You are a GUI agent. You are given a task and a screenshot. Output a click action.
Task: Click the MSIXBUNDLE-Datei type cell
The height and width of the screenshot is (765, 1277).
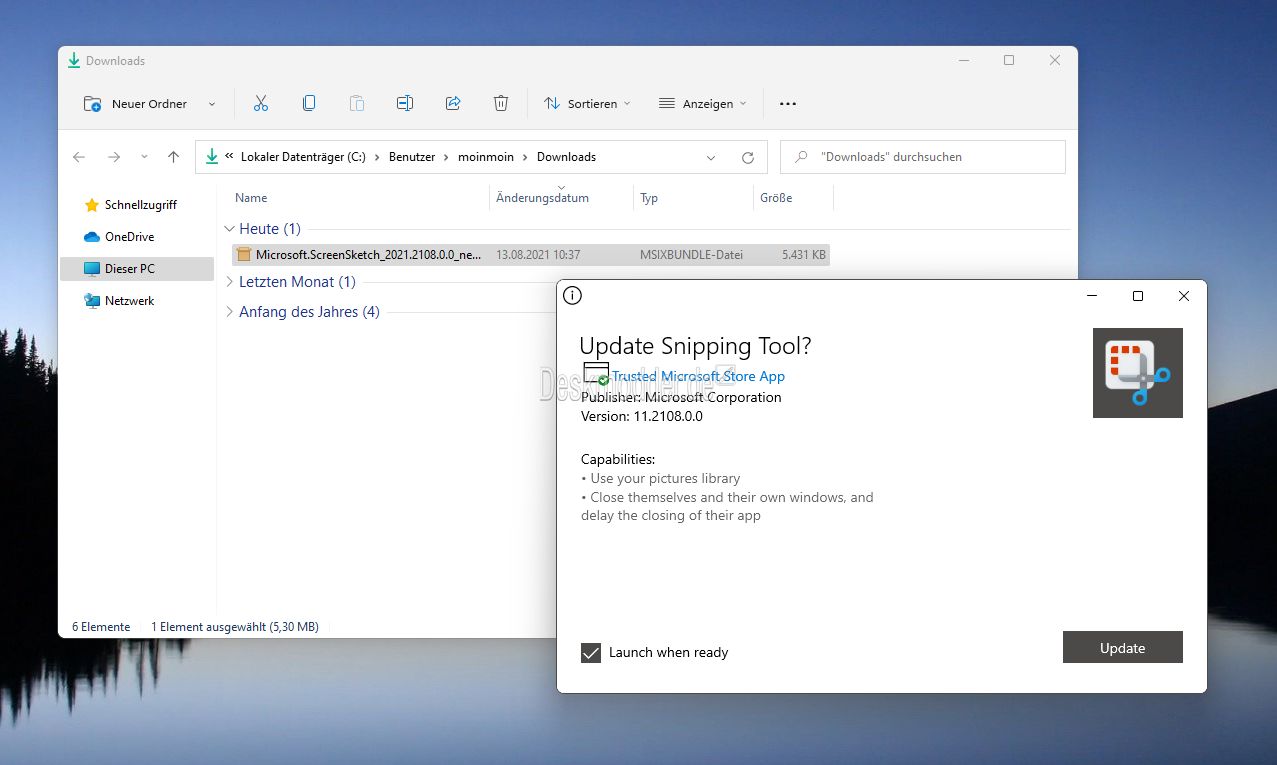point(691,255)
